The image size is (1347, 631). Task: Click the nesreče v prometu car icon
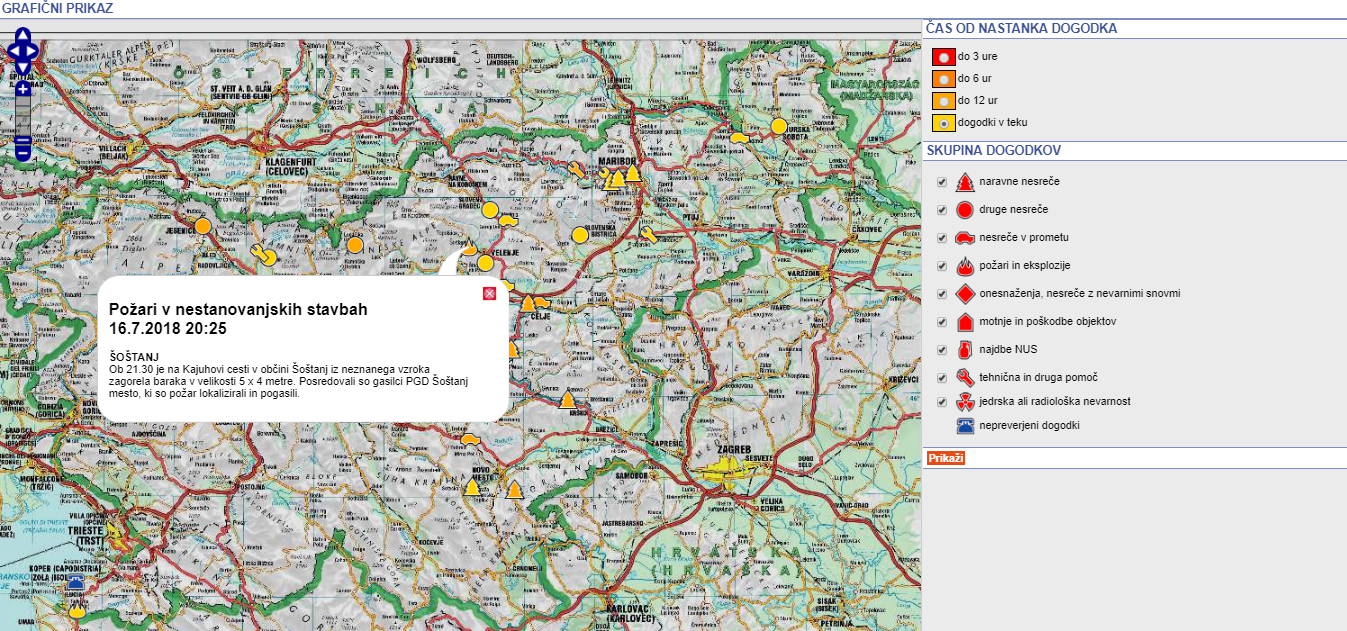[965, 238]
